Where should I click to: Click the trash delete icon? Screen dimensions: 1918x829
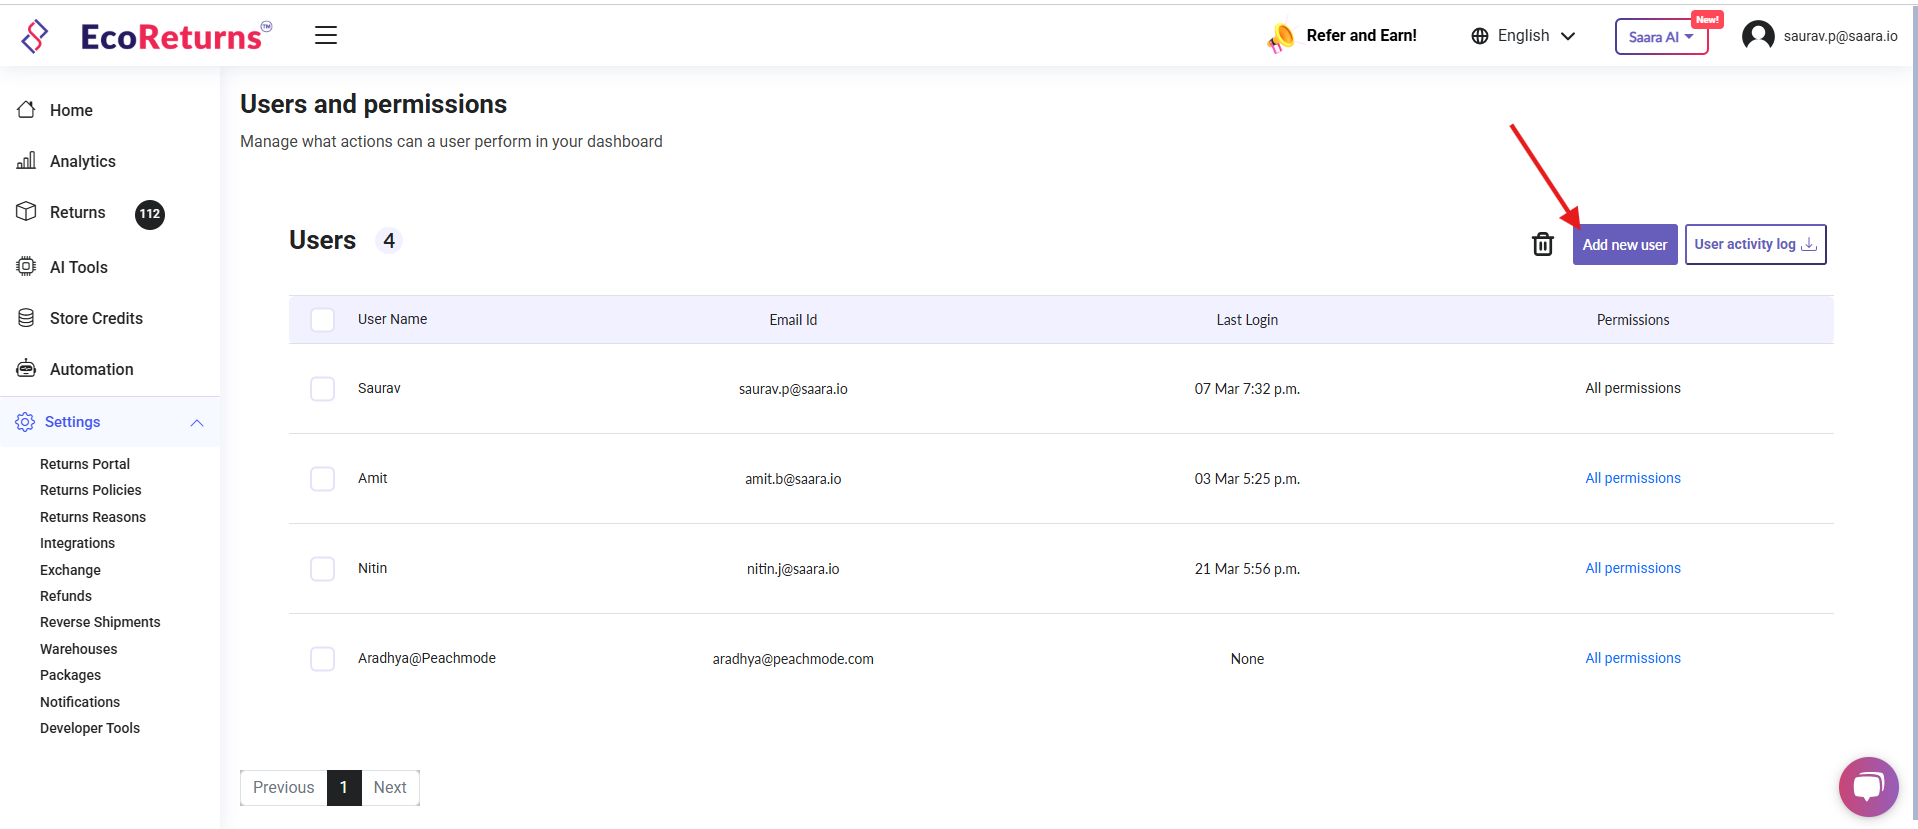tap(1542, 244)
